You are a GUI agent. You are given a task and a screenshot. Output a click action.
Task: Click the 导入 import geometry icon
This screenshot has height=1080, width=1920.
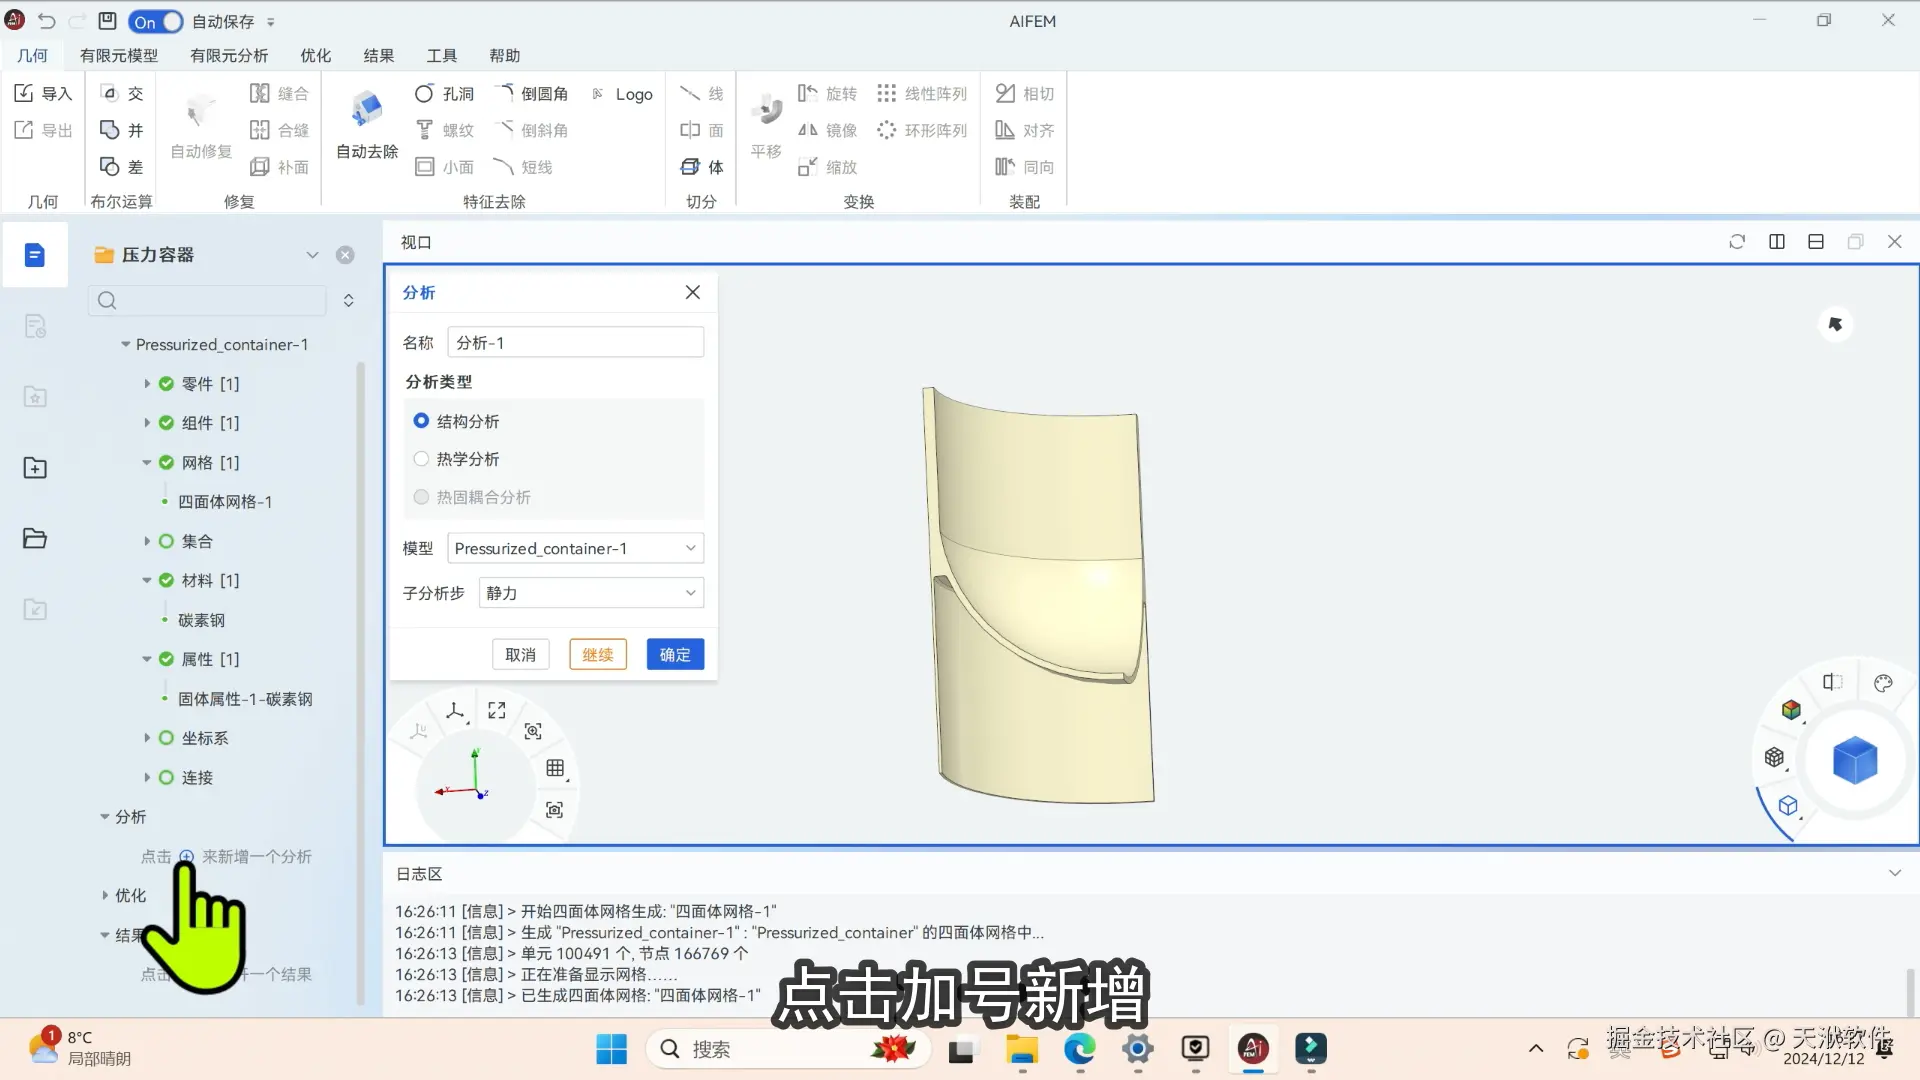(x=24, y=93)
